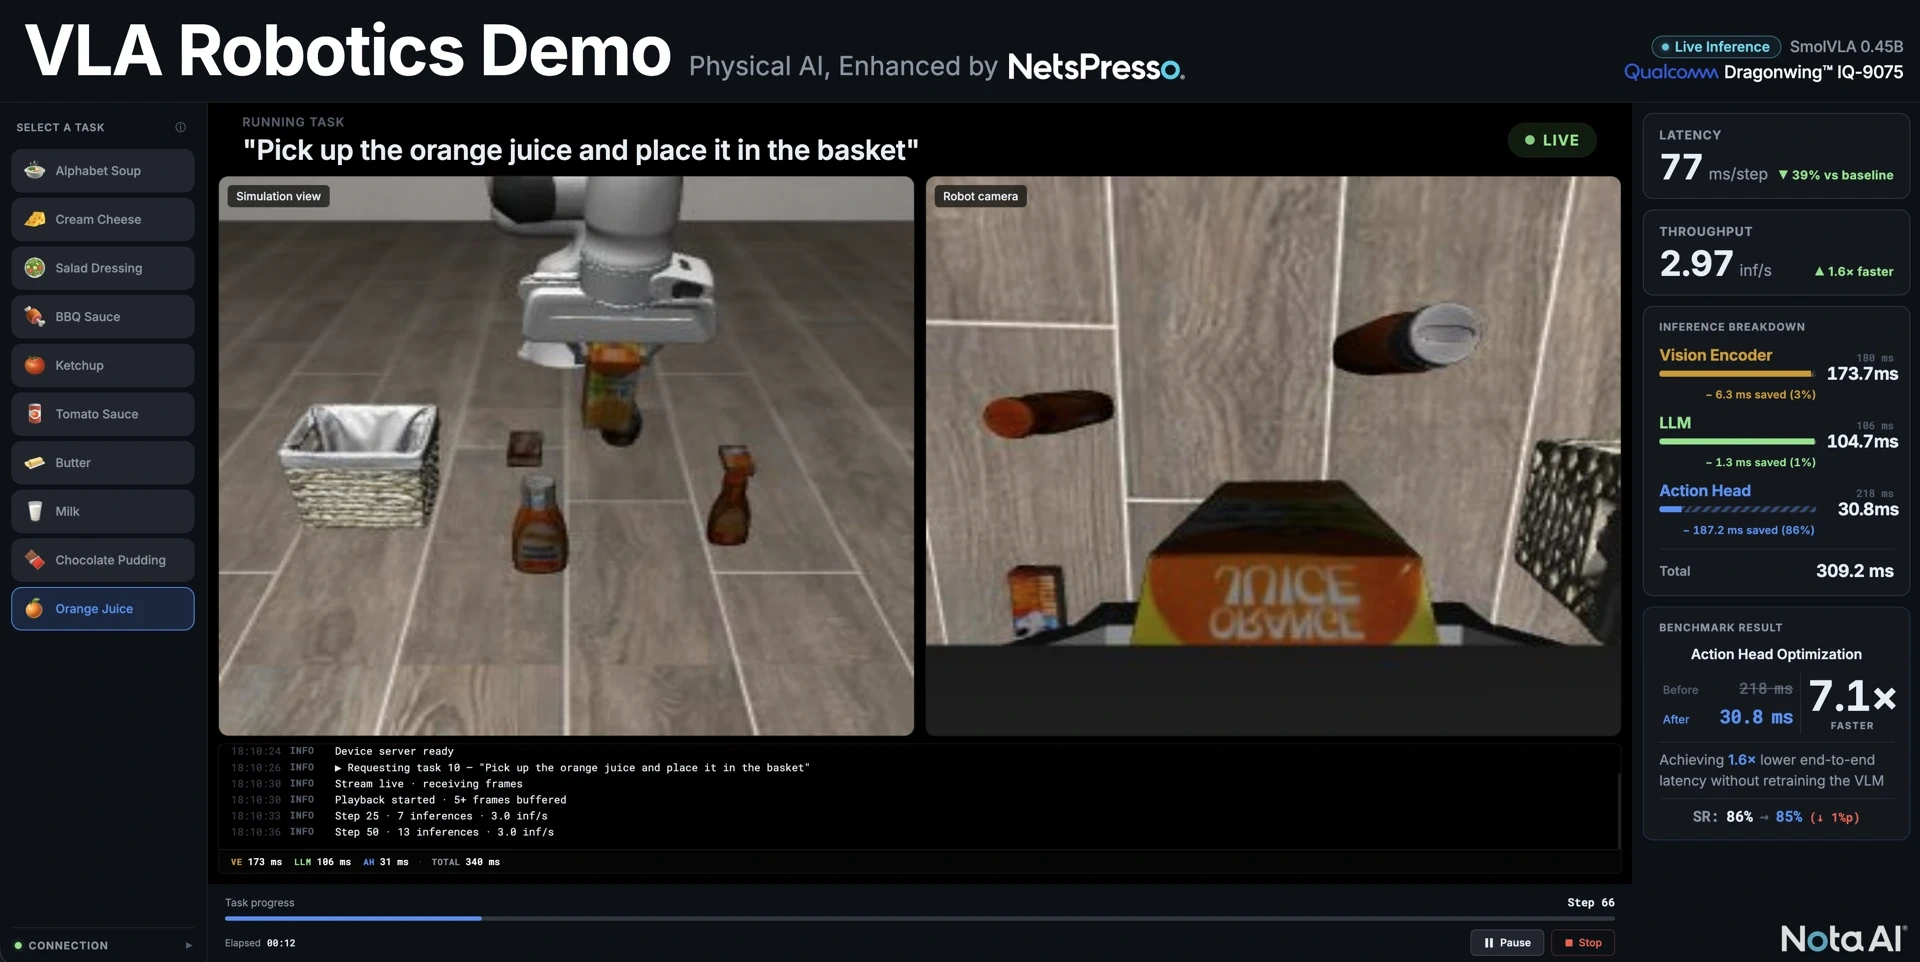The image size is (1920, 962).
Task: Click the 30.8ms Action Head value
Action: [1868, 509]
